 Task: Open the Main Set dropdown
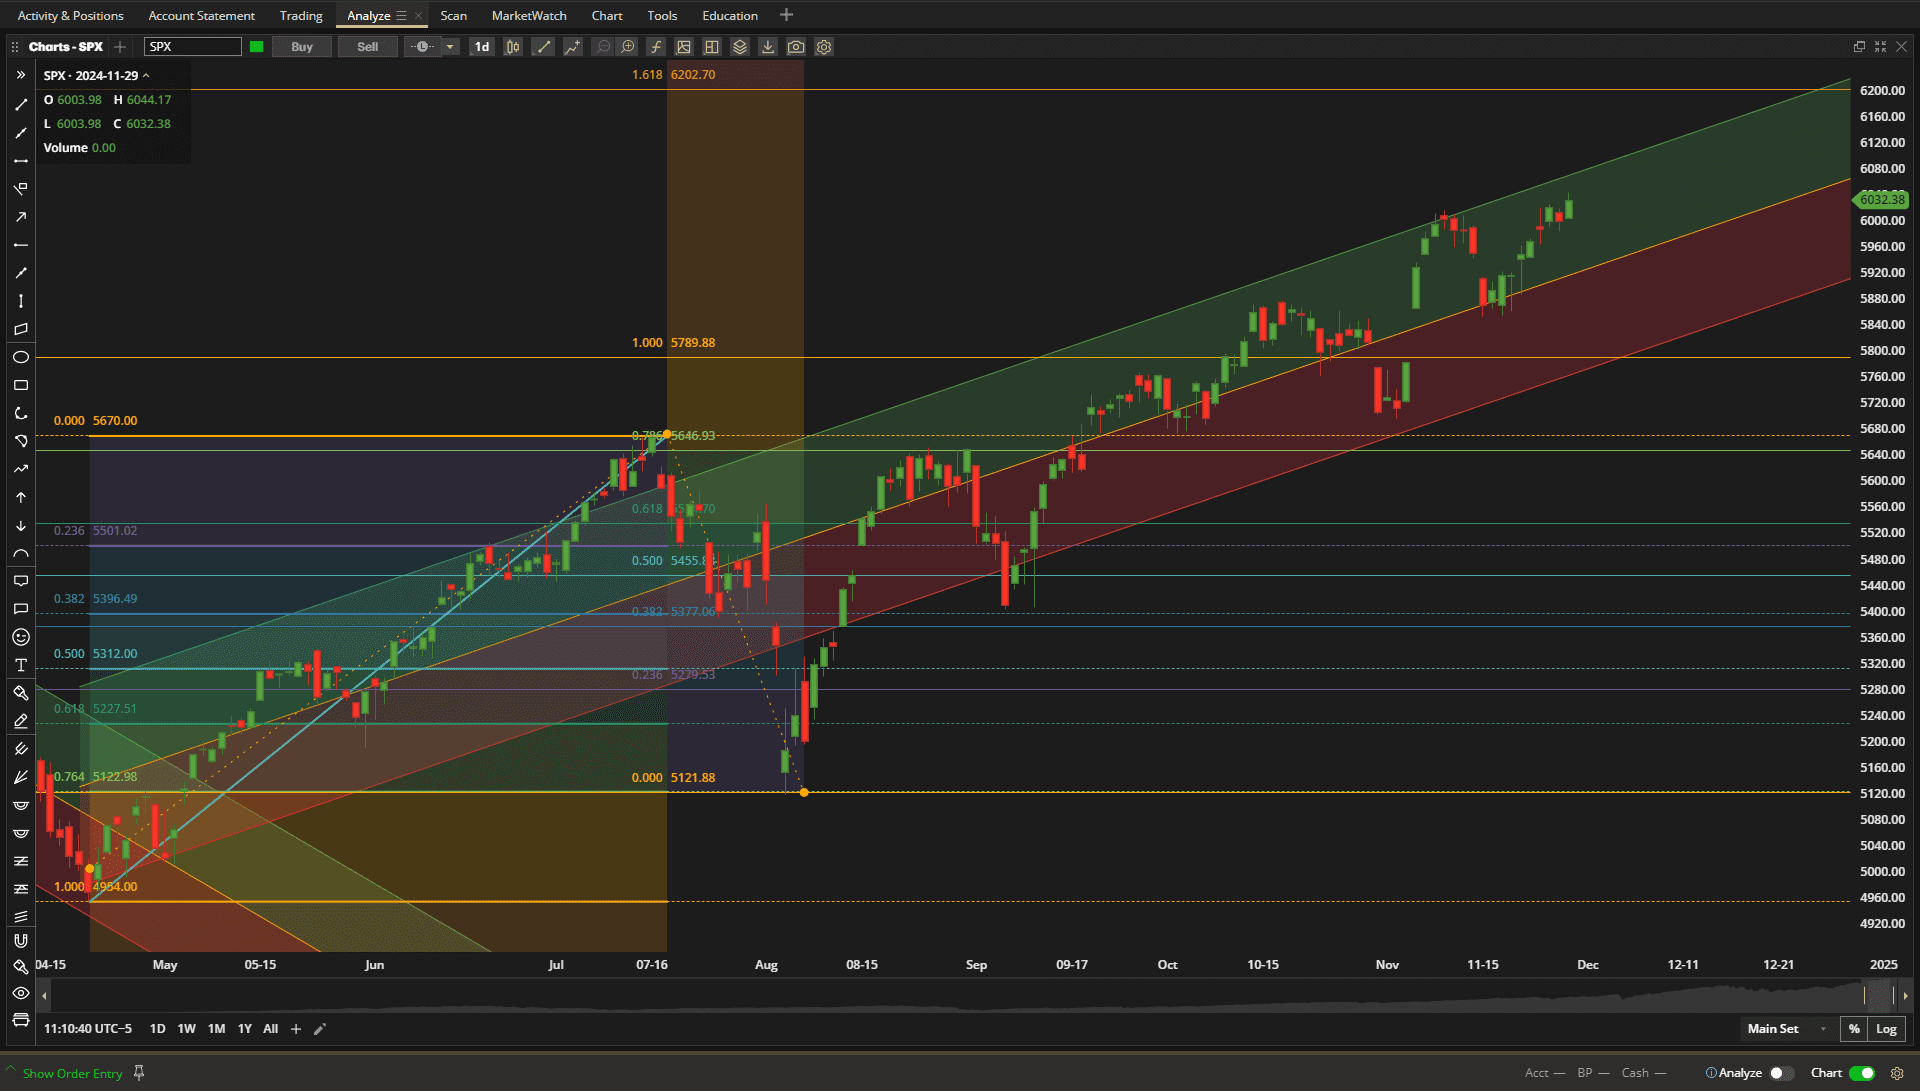coord(1787,1029)
